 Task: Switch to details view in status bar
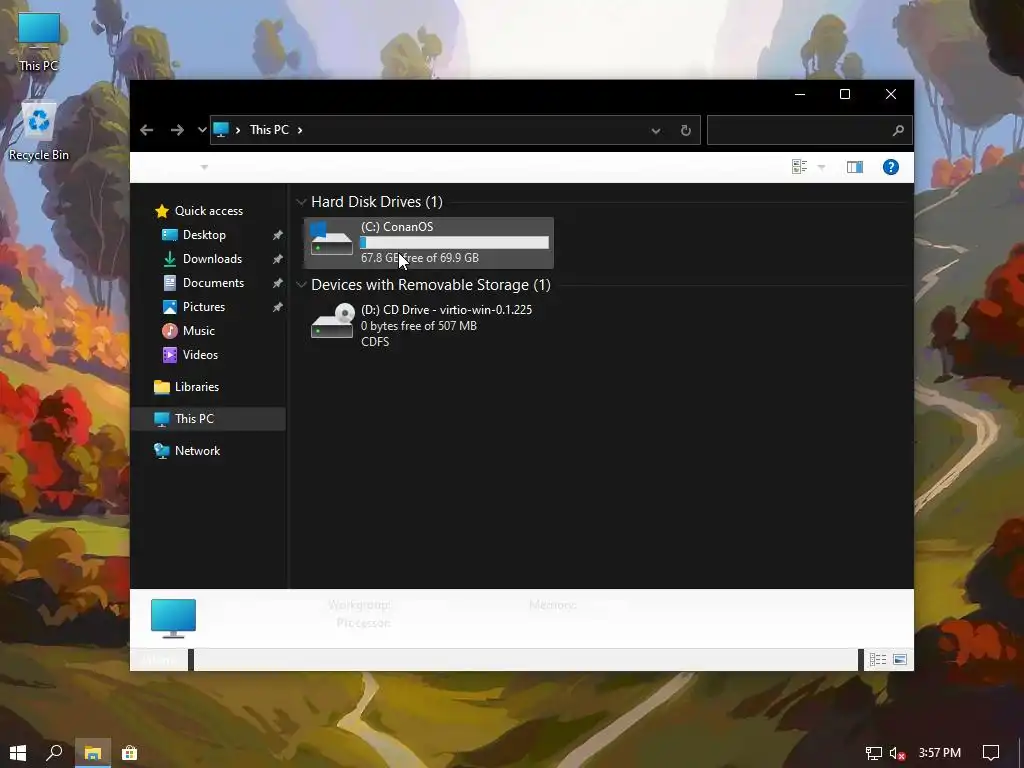click(x=878, y=660)
